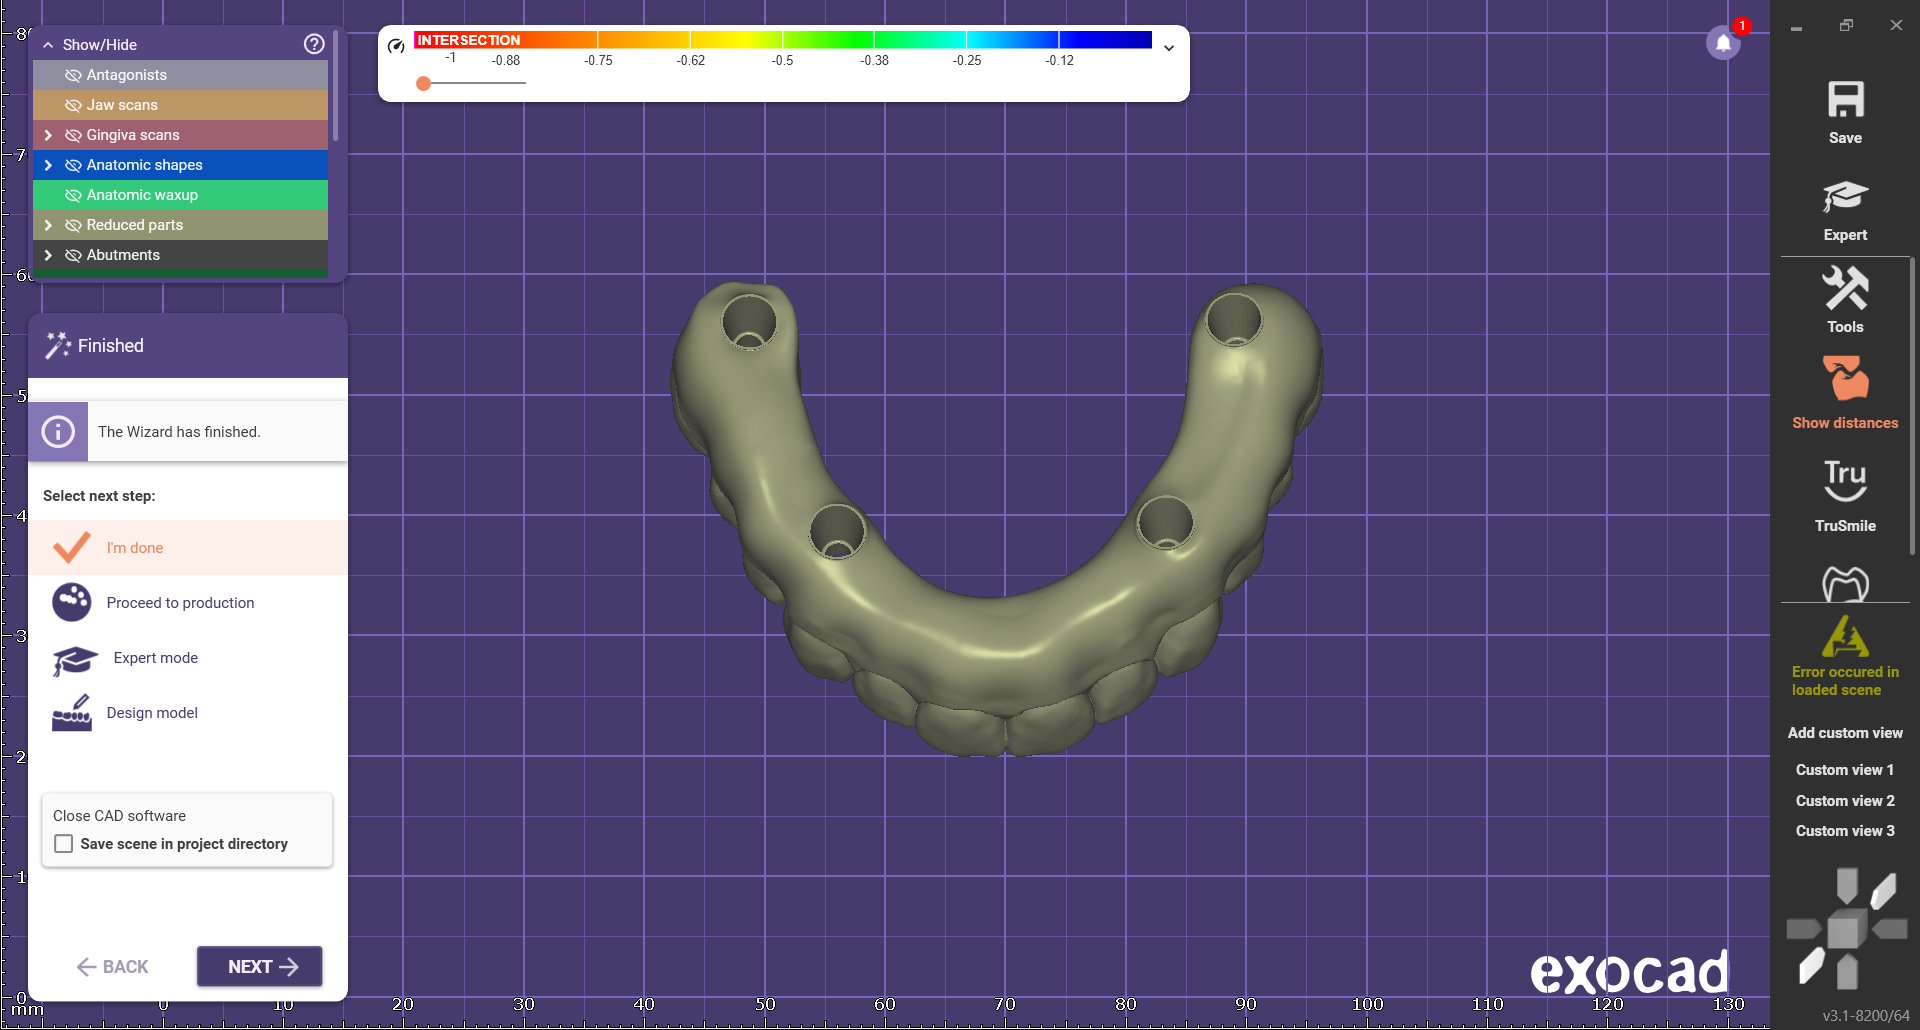Open the Tools wrench icon

point(1845,288)
